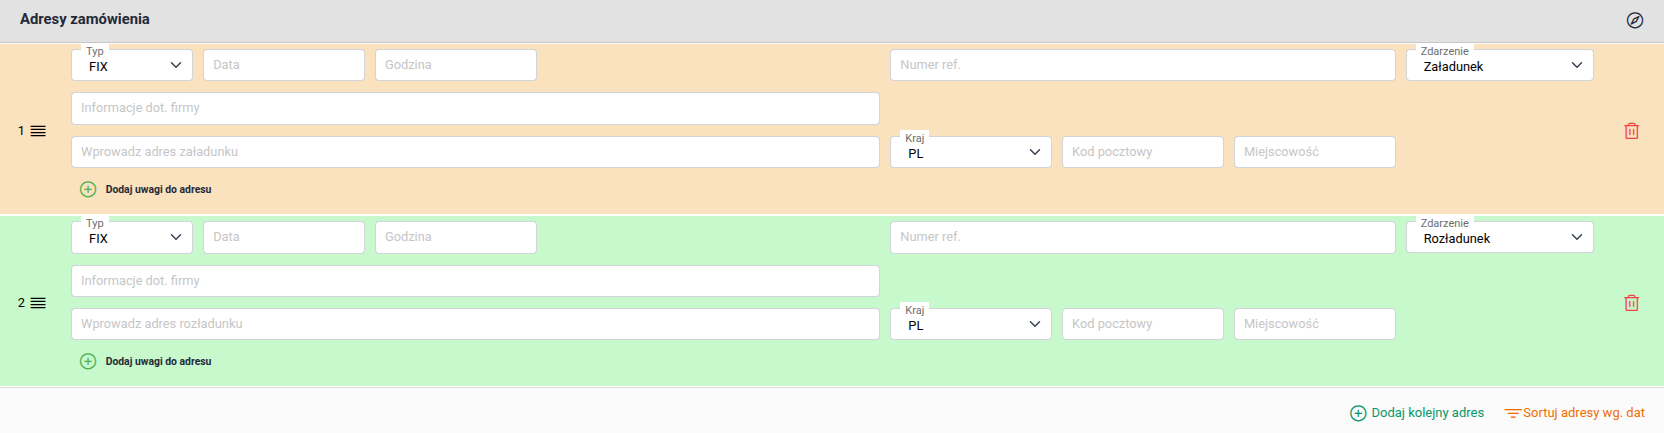
Task: Open Zdarzenie dropdown showing Załadunek
Action: pos(1499,66)
